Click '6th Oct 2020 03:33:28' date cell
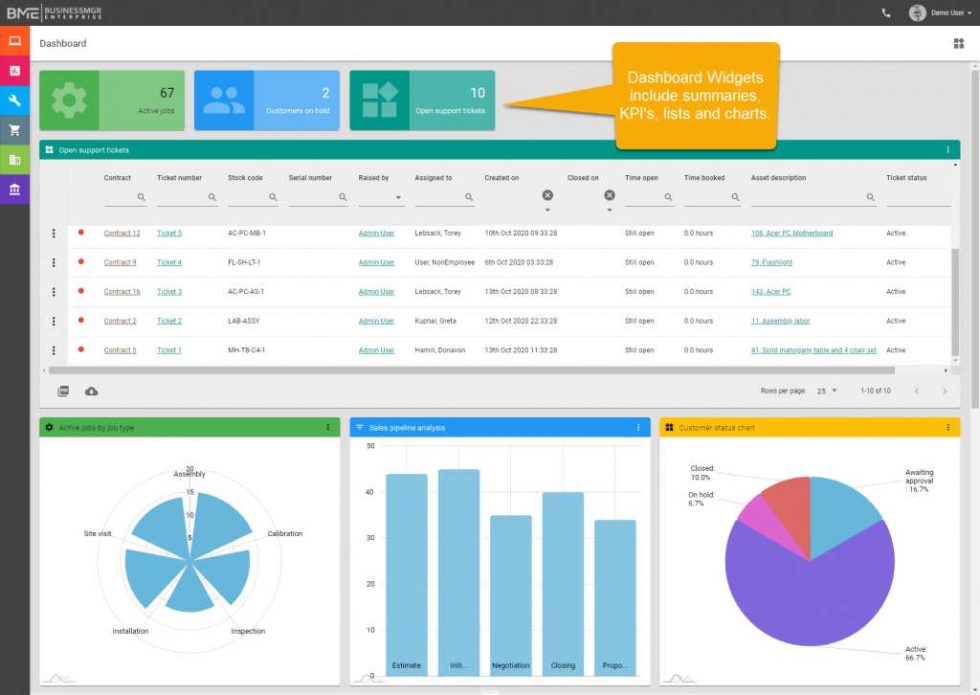 pyautogui.click(x=519, y=262)
